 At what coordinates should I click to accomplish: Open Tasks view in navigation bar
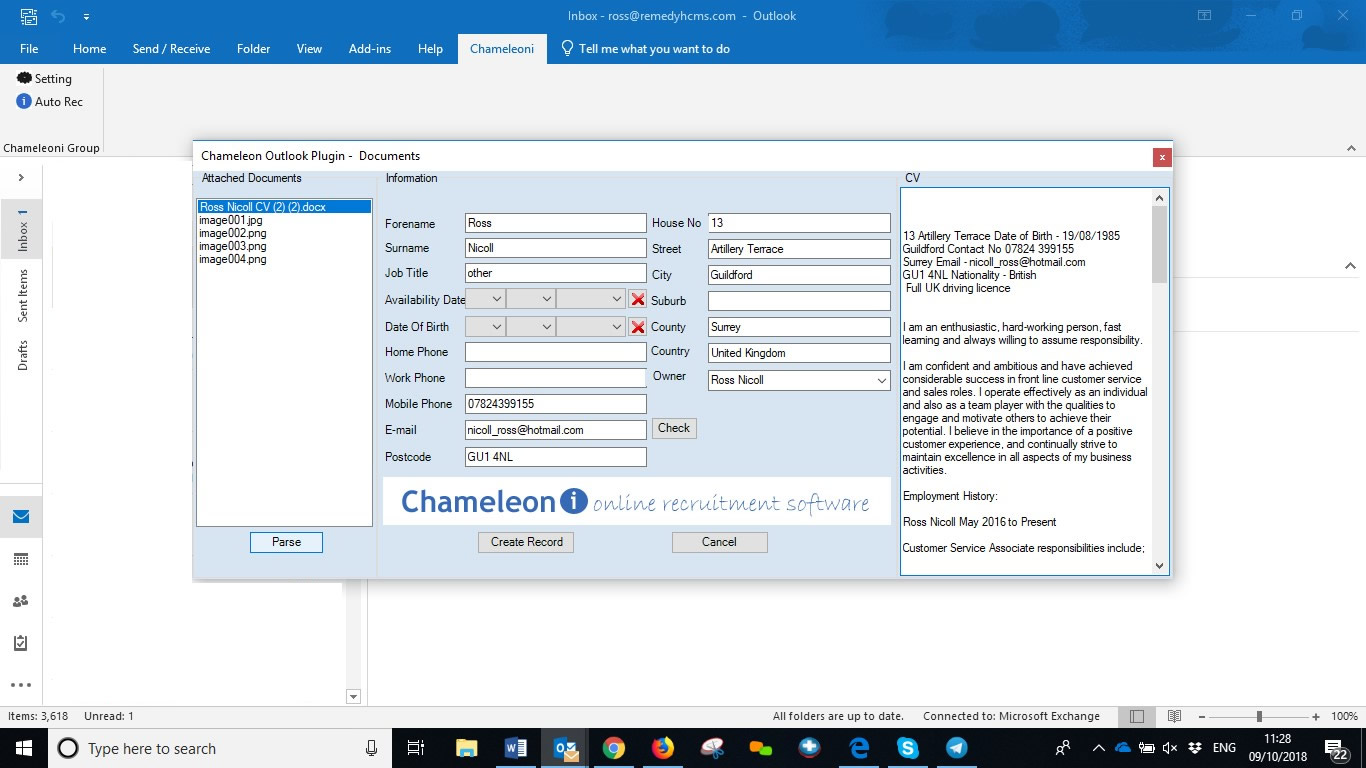click(21, 643)
